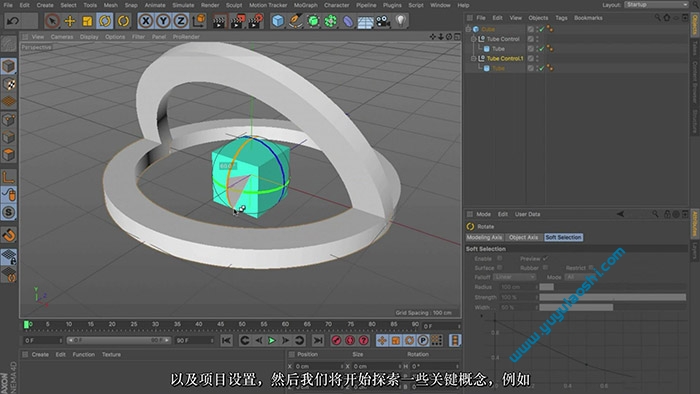700x394 pixels.
Task: Enable Axis mode L-shaped icon
Action: click(8, 177)
